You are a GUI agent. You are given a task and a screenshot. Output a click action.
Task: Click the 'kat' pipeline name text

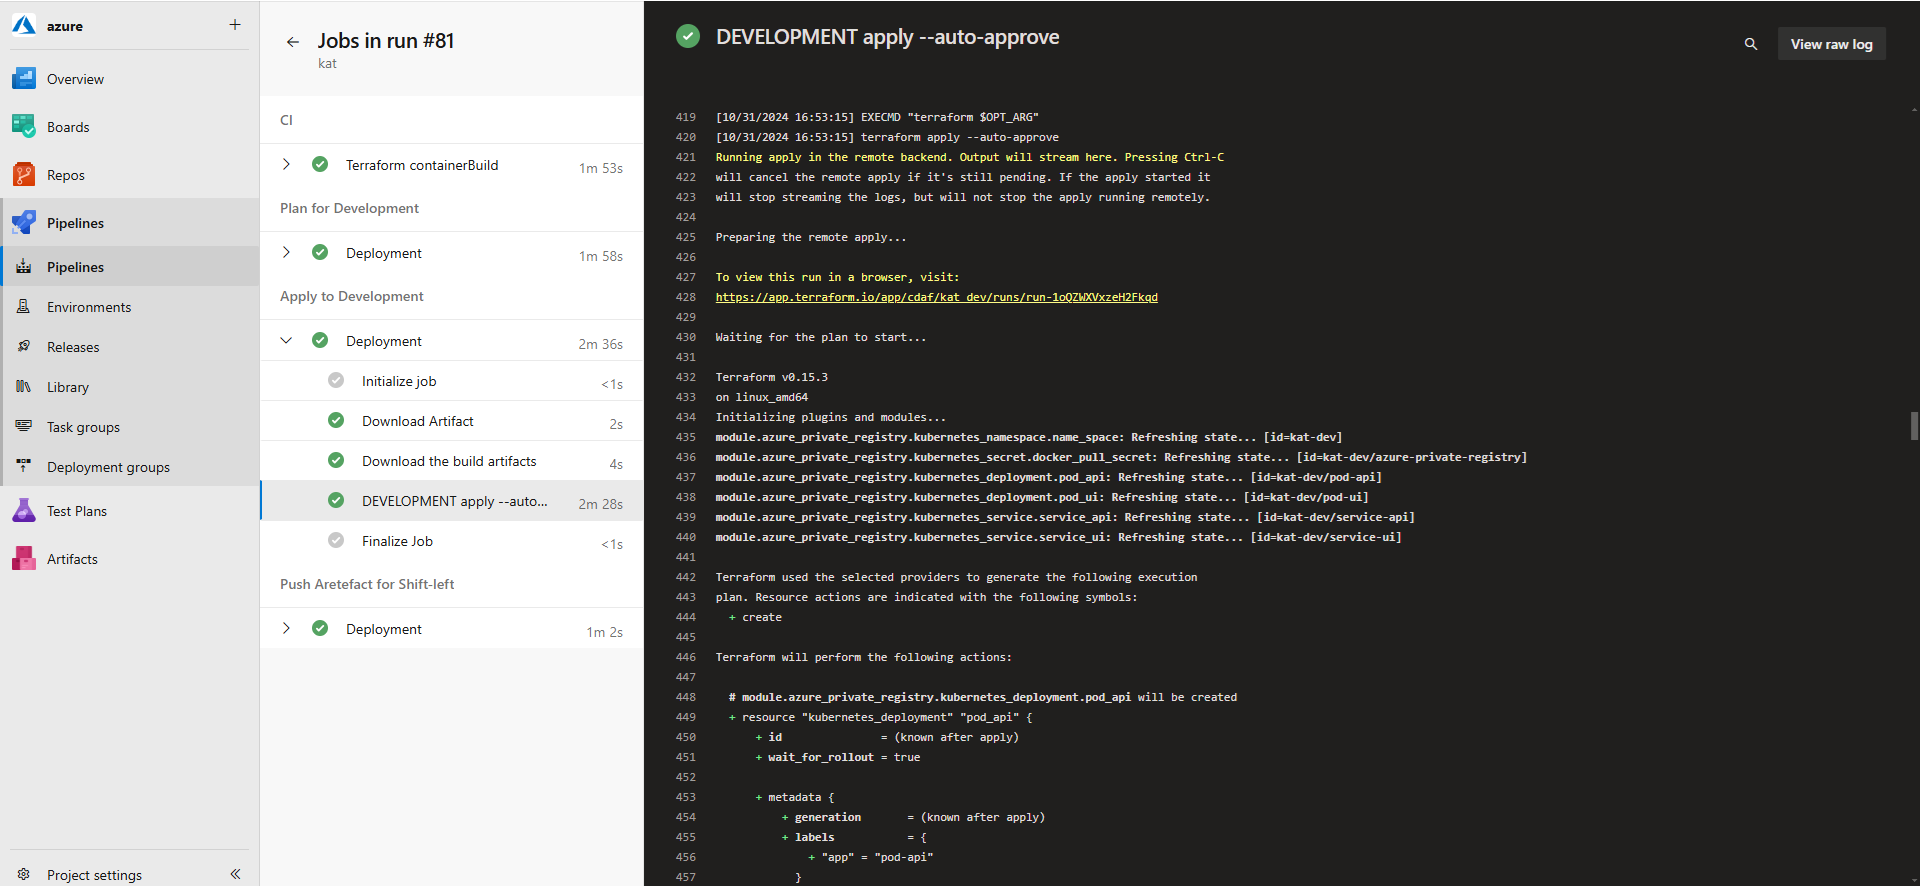coord(327,63)
